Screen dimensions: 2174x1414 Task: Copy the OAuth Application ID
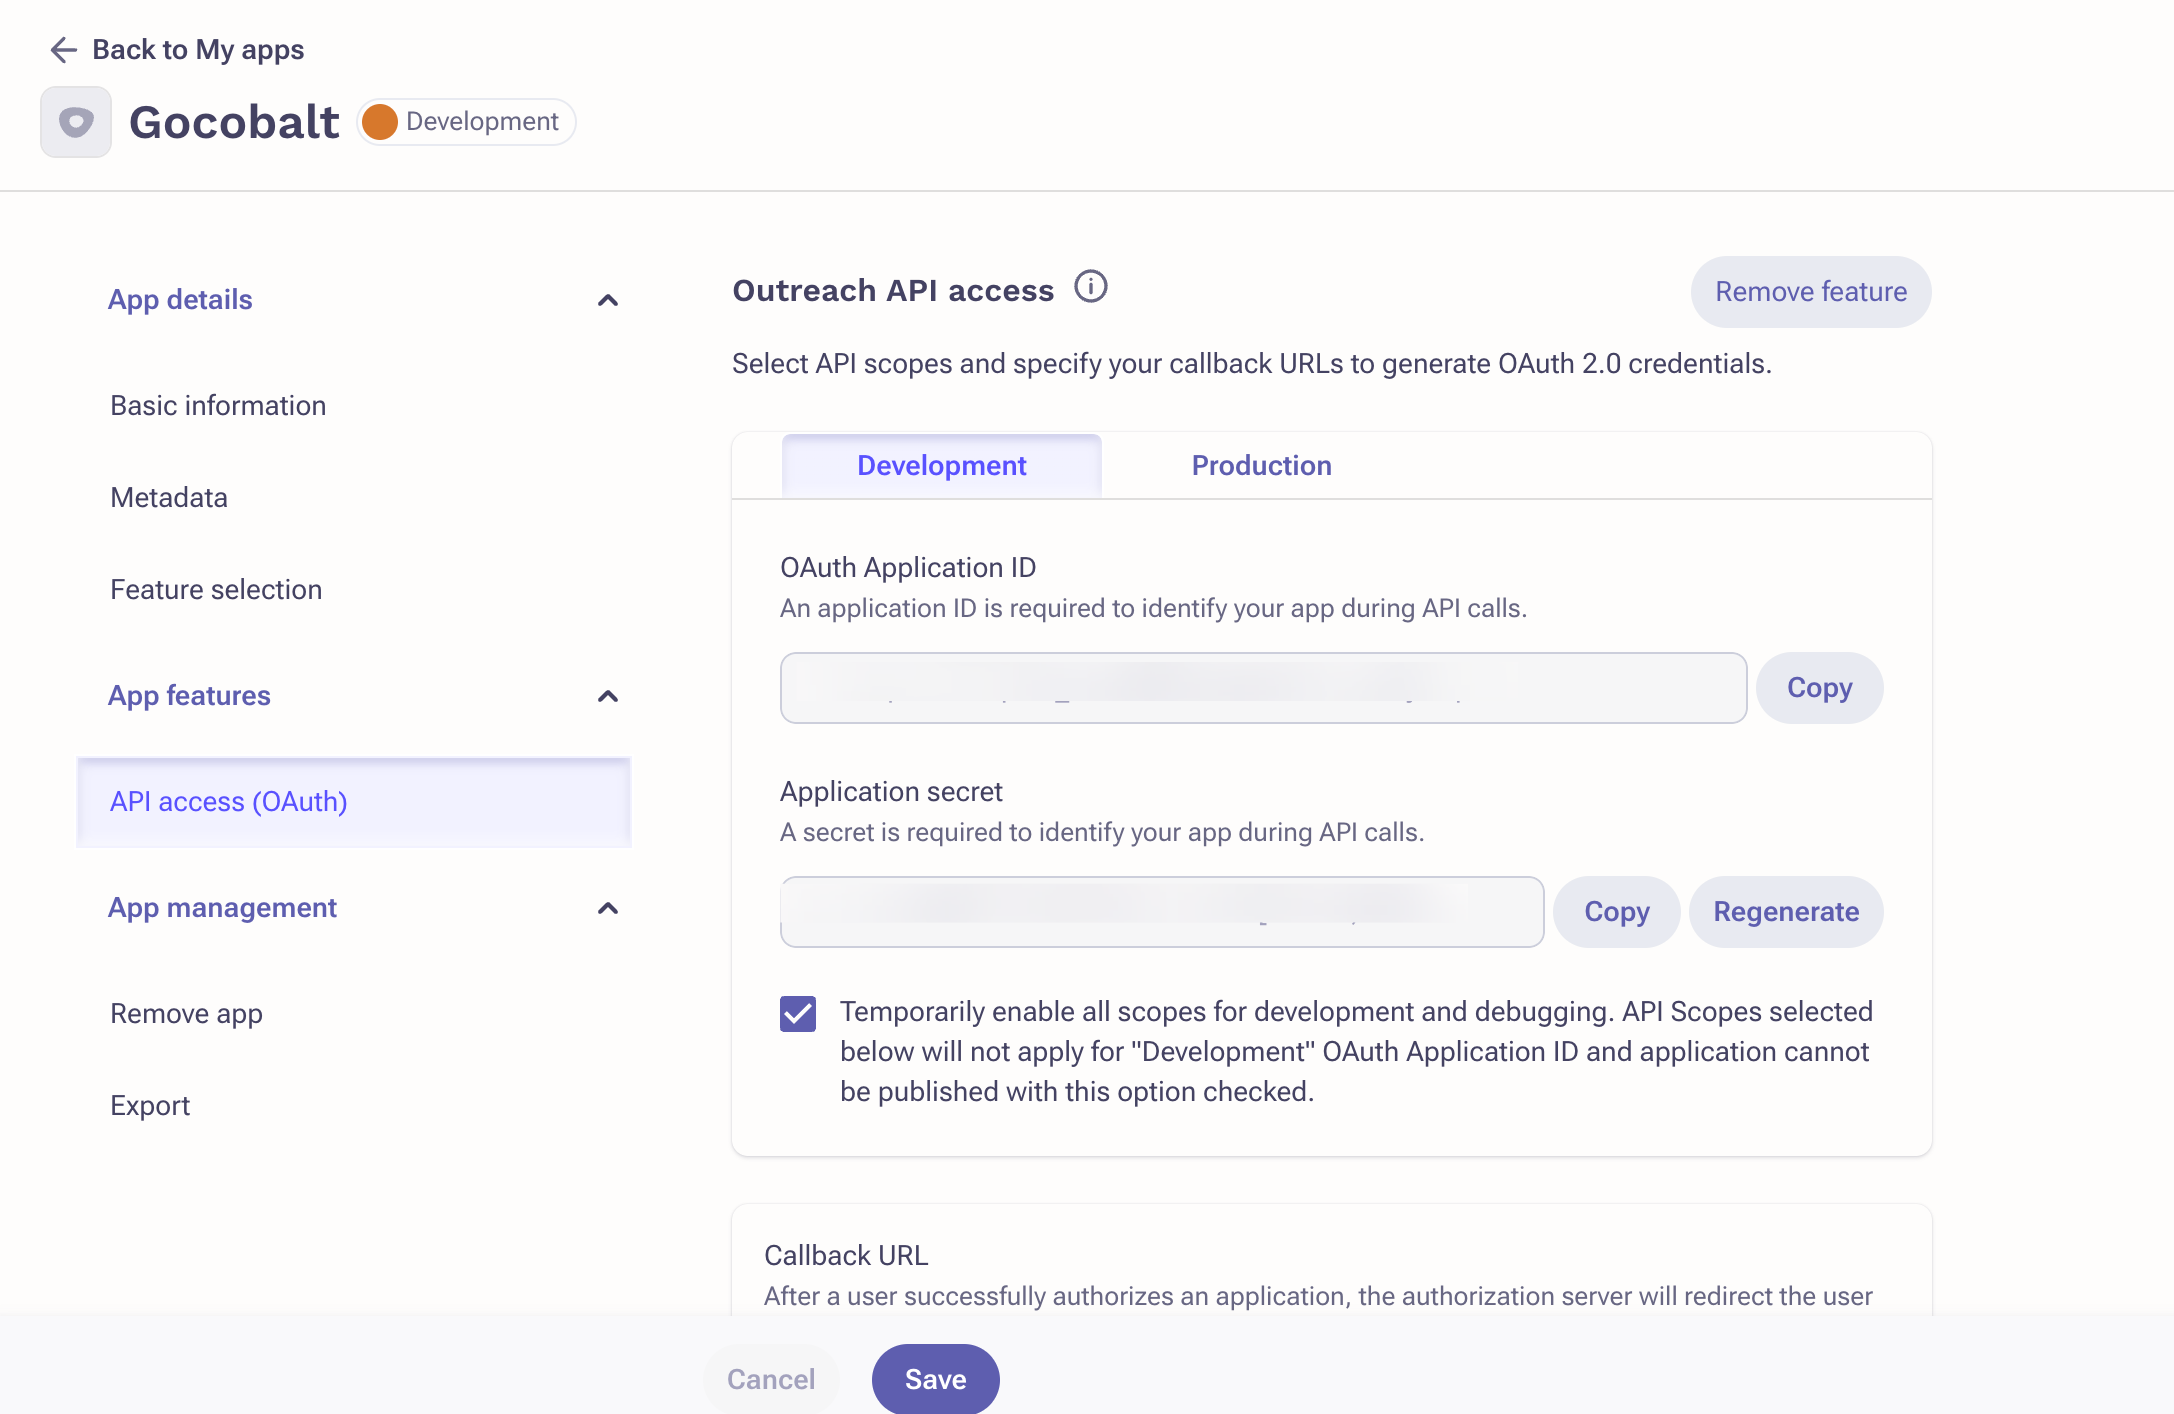coord(1819,688)
